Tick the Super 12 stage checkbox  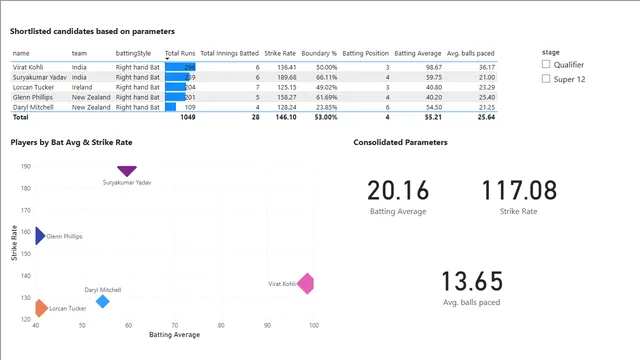[546, 79]
